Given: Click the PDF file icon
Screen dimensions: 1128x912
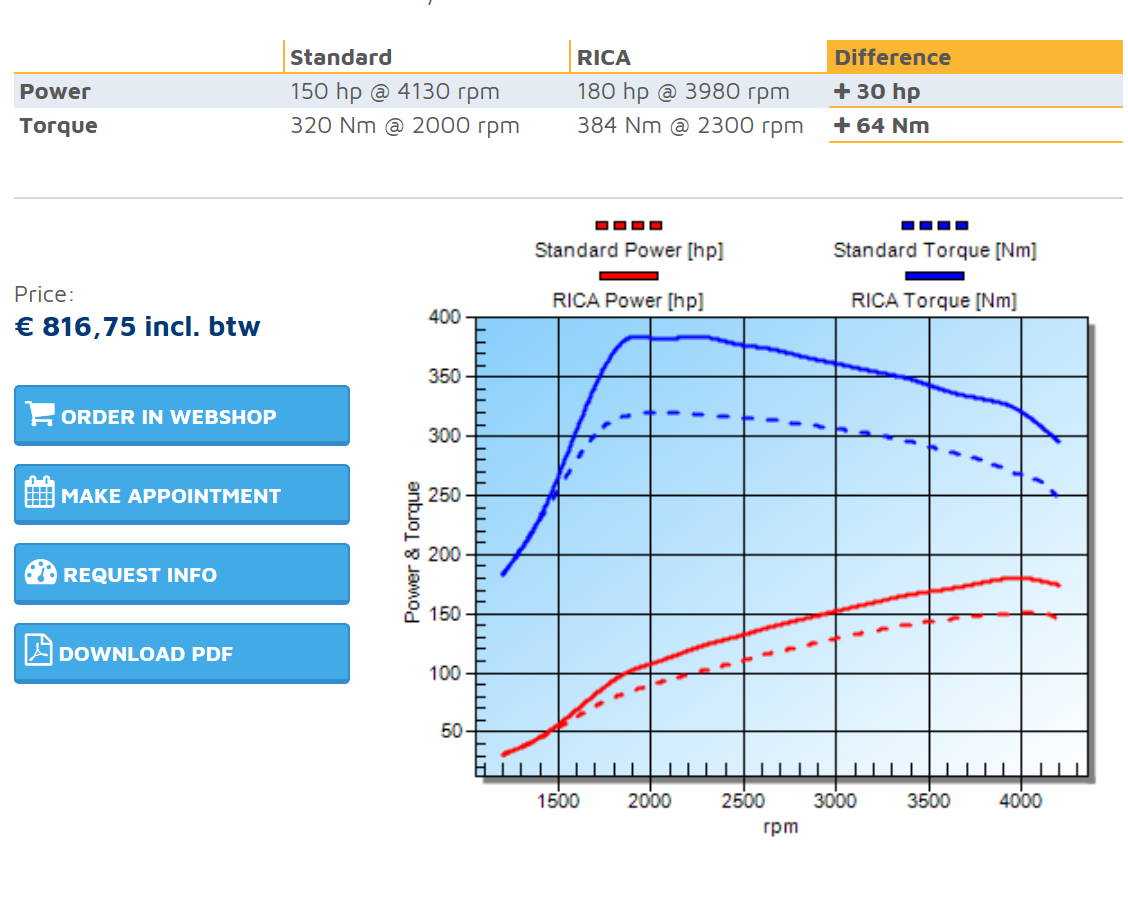Looking at the screenshot, I should (x=38, y=651).
